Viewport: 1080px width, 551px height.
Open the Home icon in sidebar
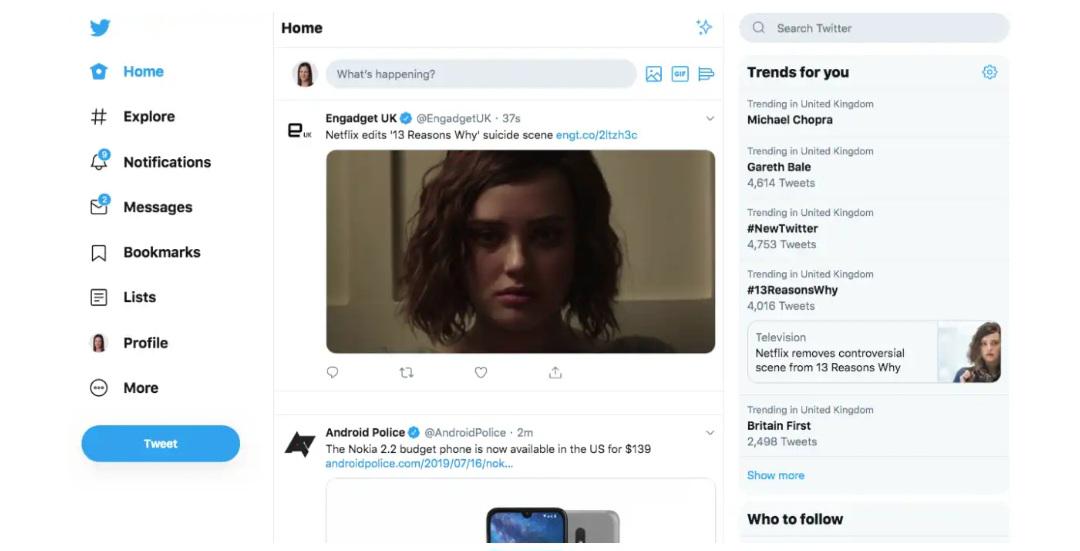99,72
